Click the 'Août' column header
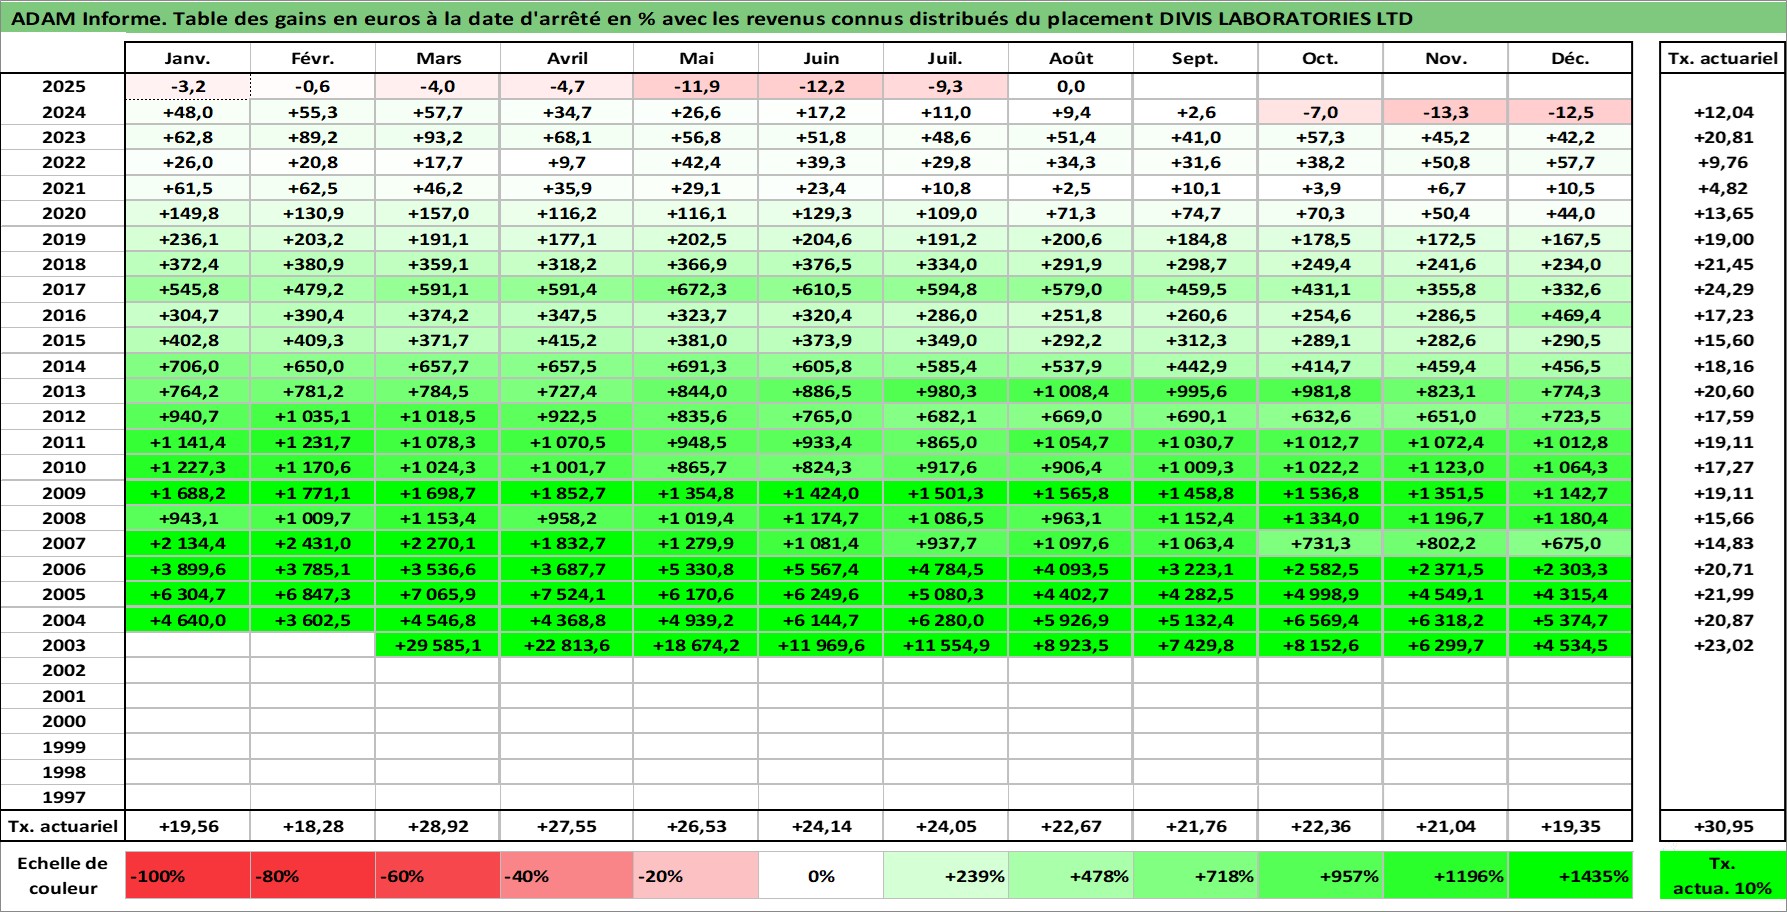 pos(1070,58)
